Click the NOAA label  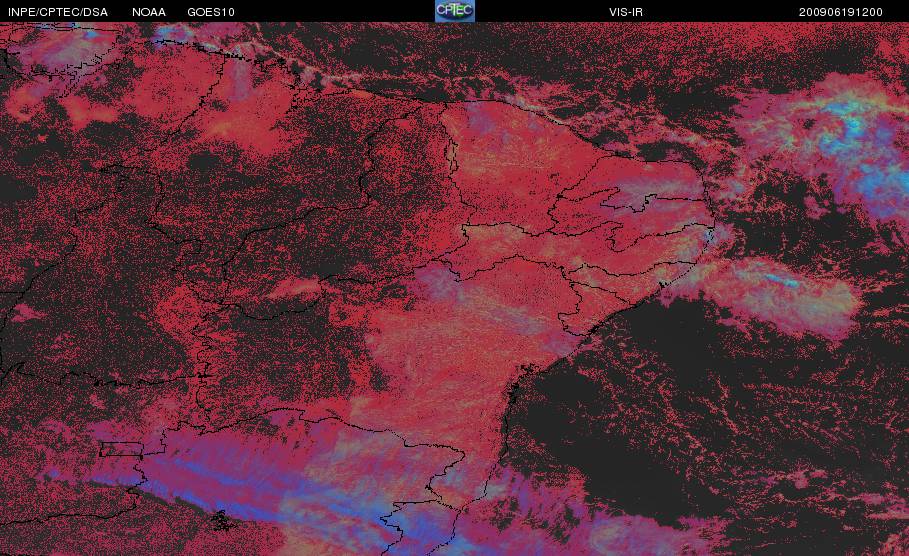point(149,12)
